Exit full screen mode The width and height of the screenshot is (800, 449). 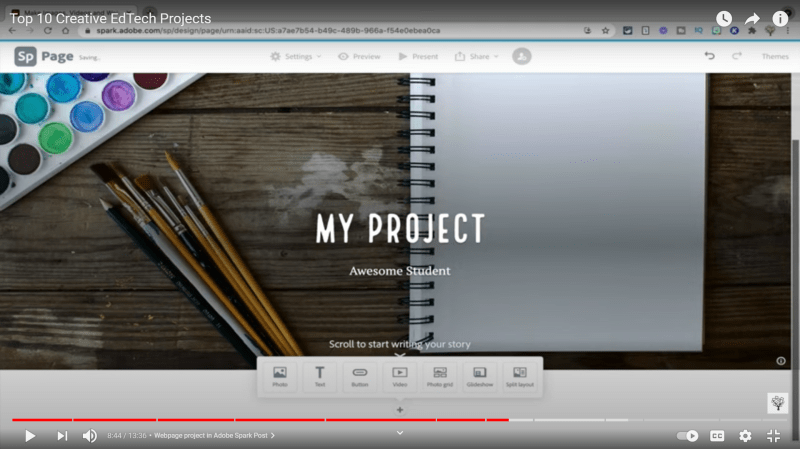(x=773, y=436)
